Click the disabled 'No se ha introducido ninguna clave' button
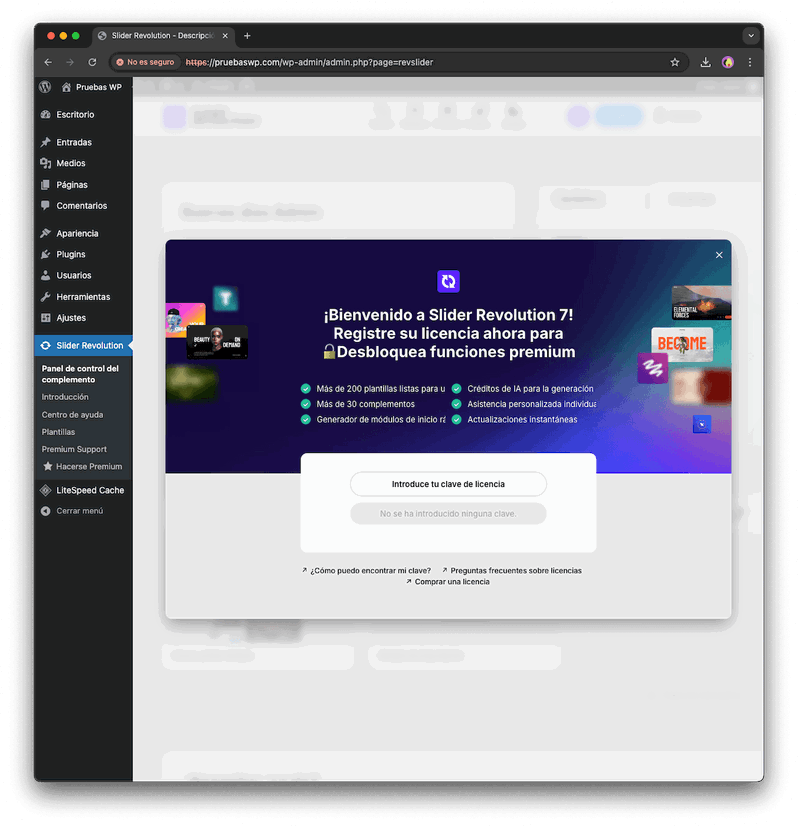 448,514
